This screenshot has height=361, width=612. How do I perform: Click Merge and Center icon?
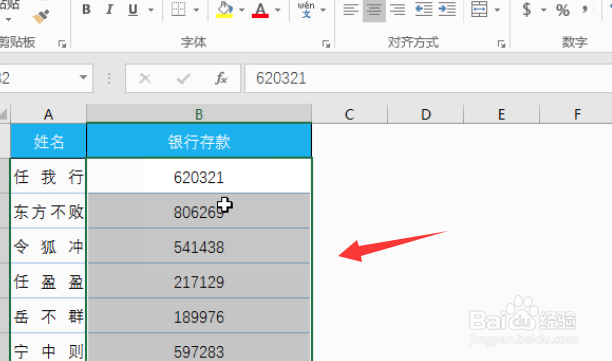pos(479,9)
